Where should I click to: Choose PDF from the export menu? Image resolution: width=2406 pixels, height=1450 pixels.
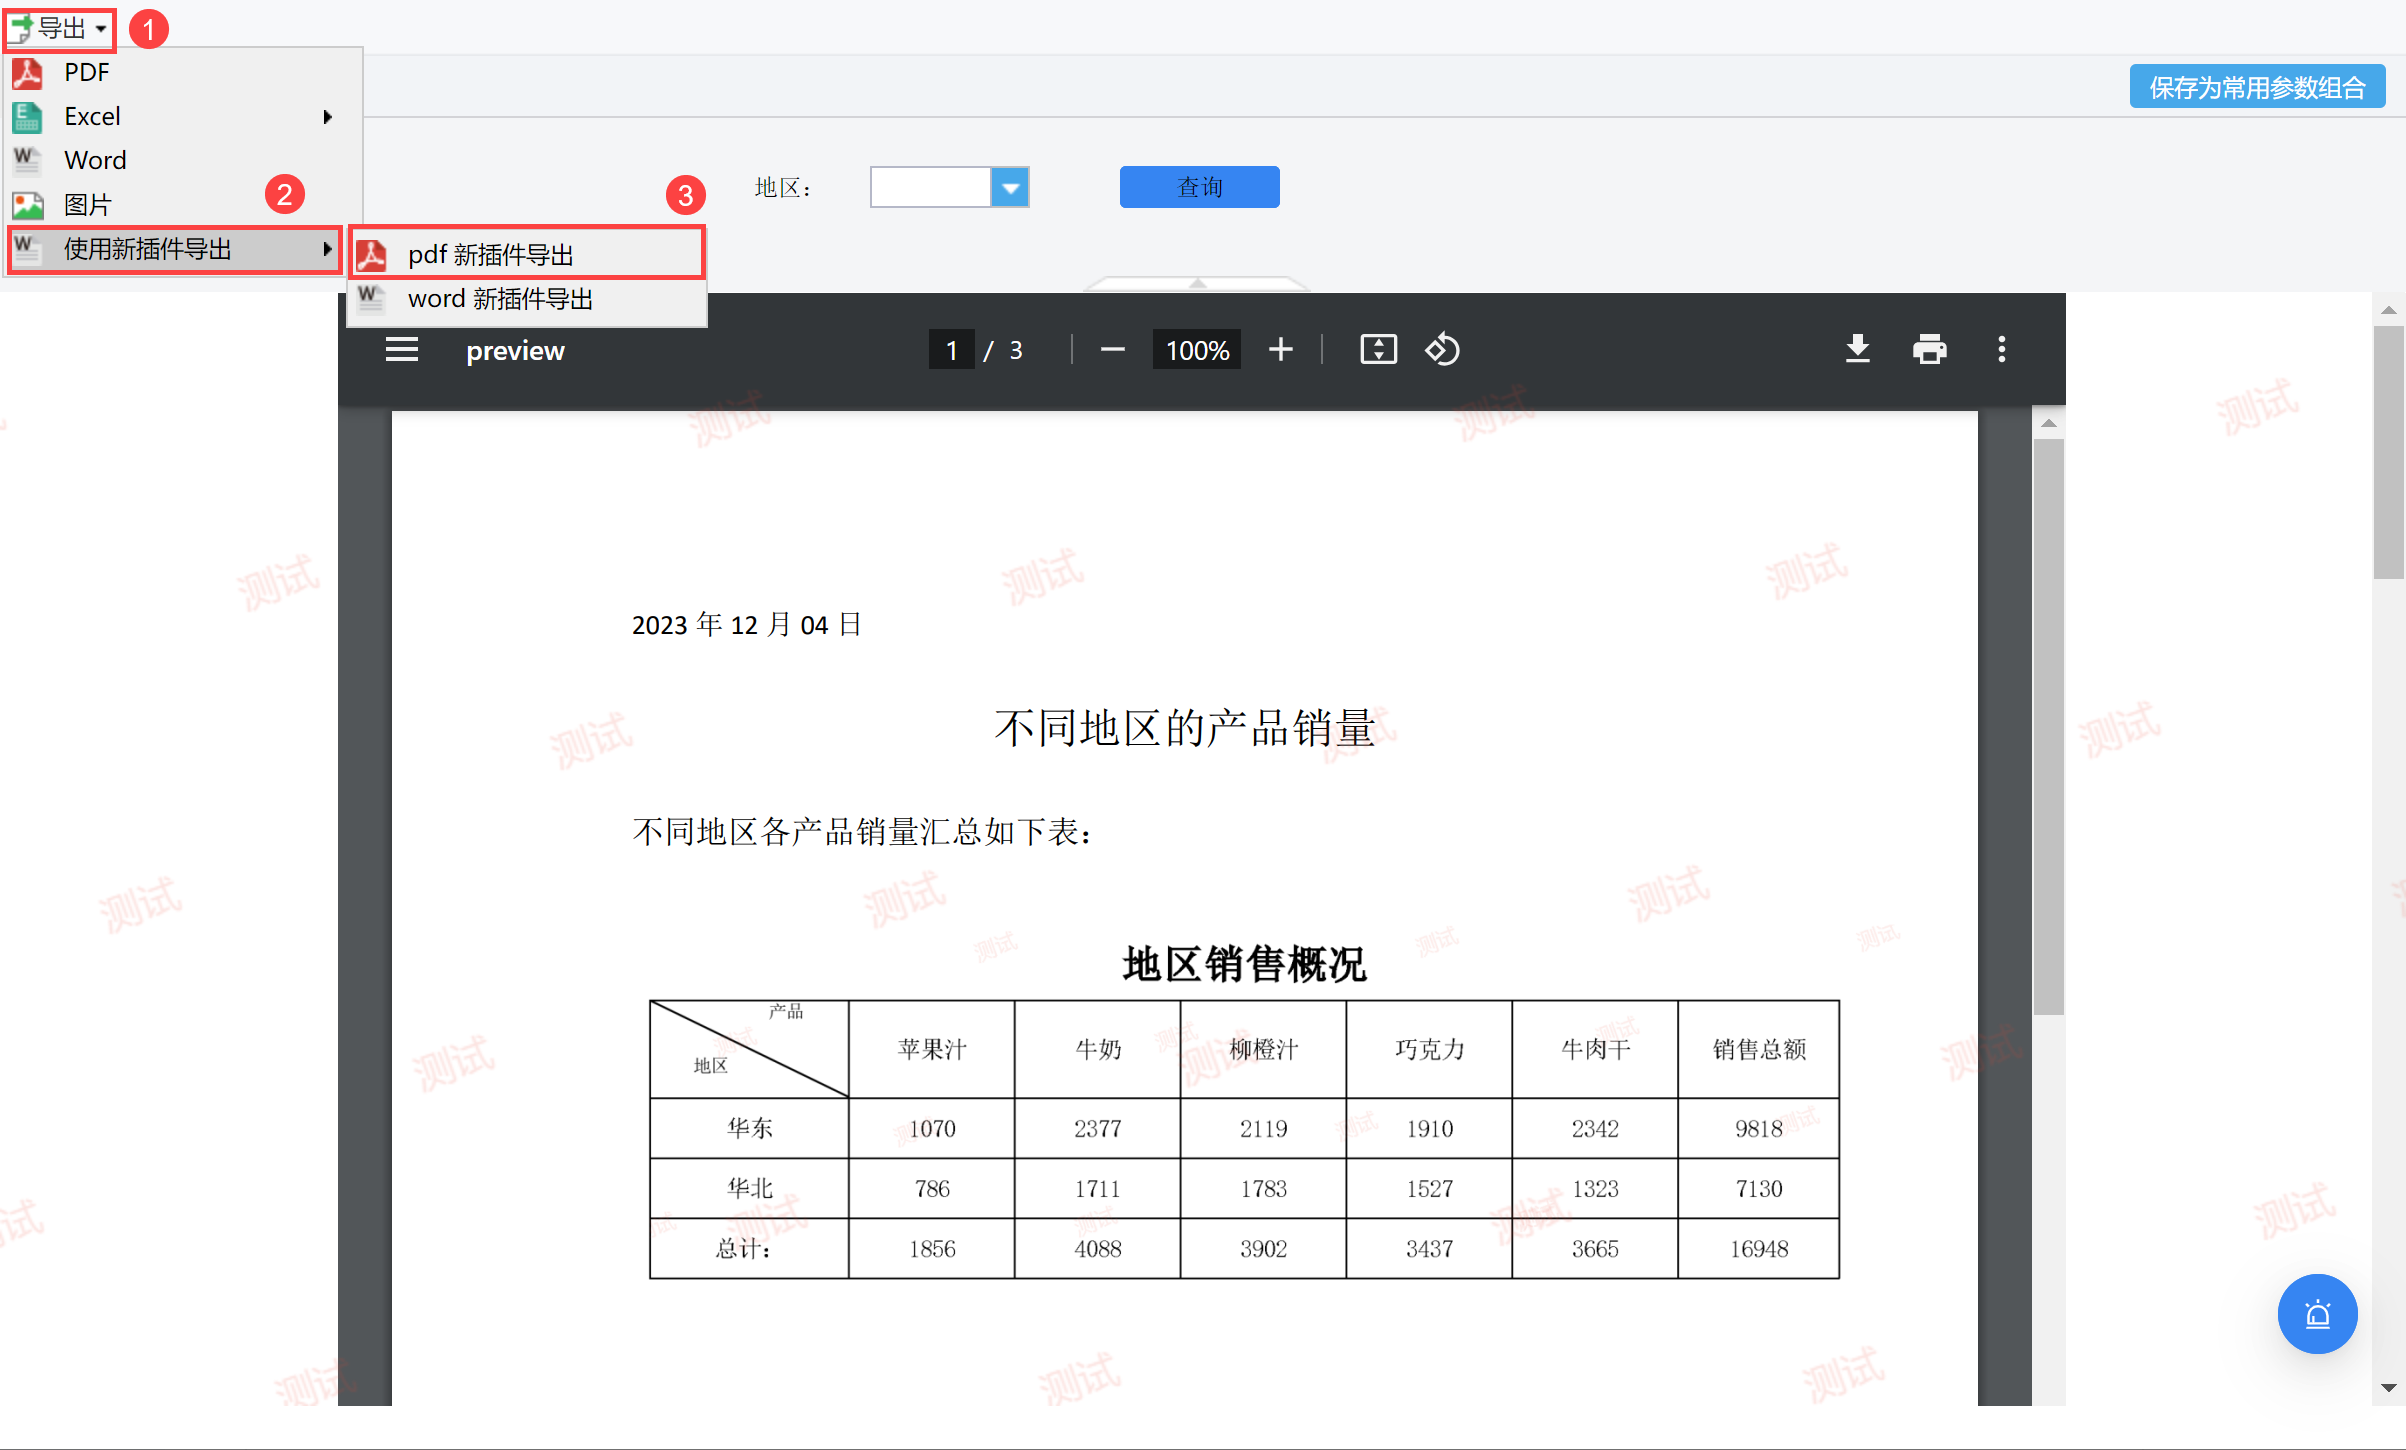click(x=87, y=72)
